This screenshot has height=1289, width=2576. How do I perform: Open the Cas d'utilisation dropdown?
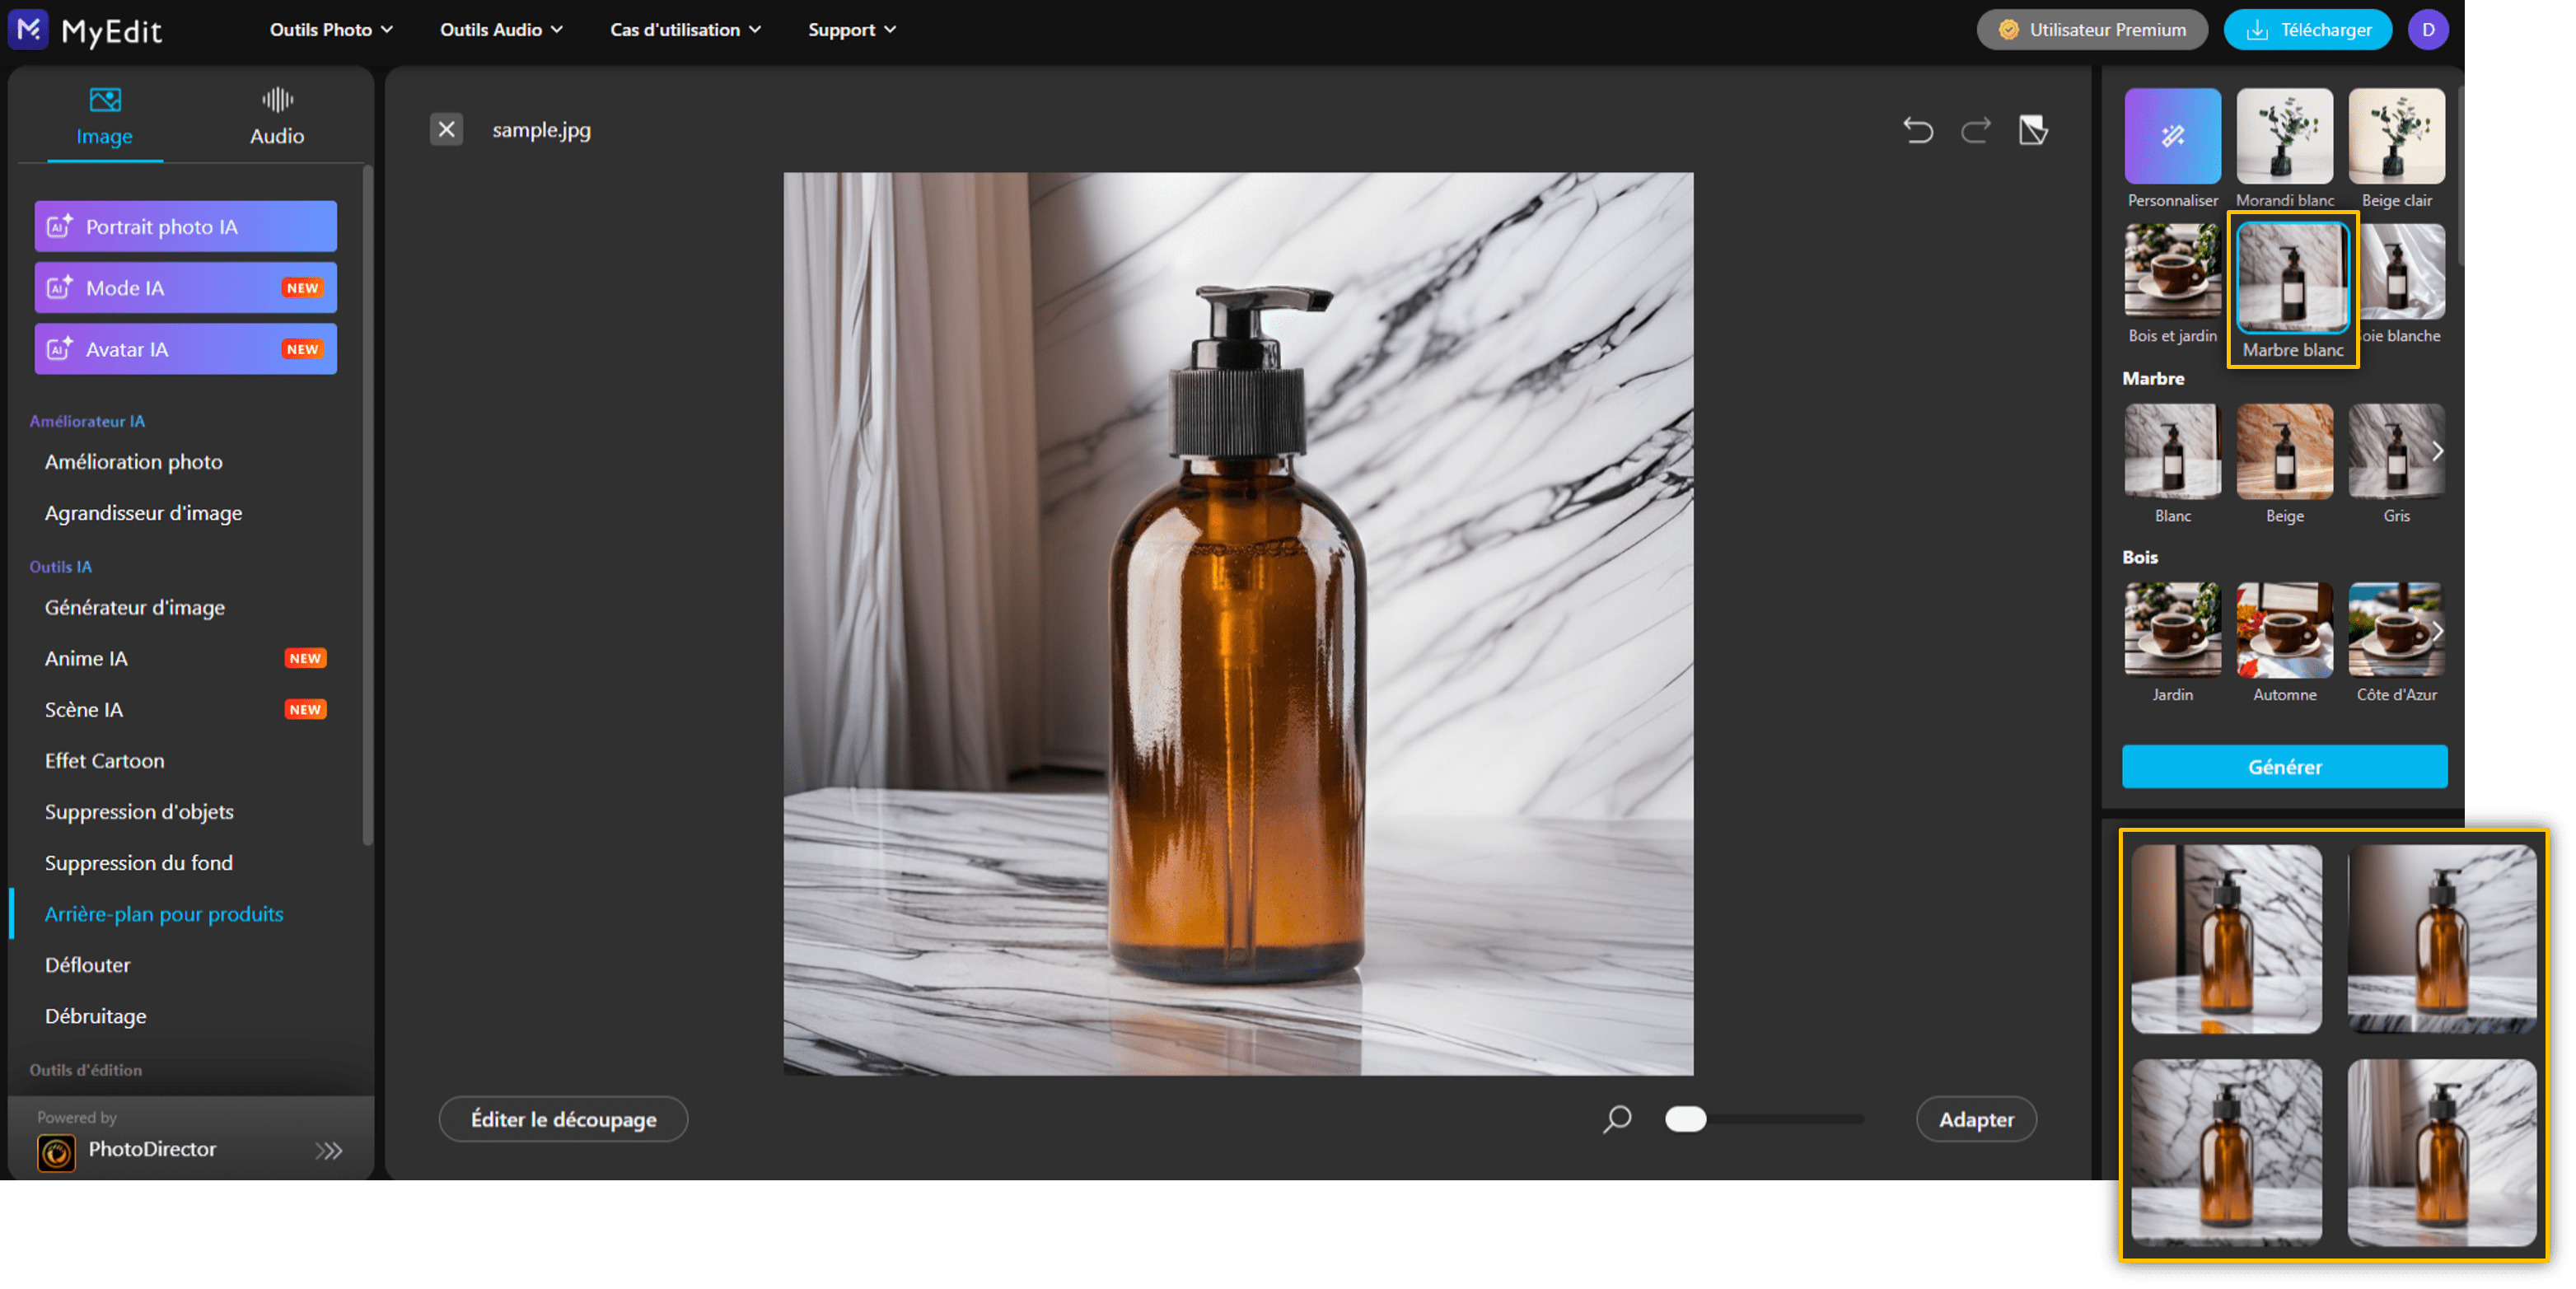tap(685, 30)
